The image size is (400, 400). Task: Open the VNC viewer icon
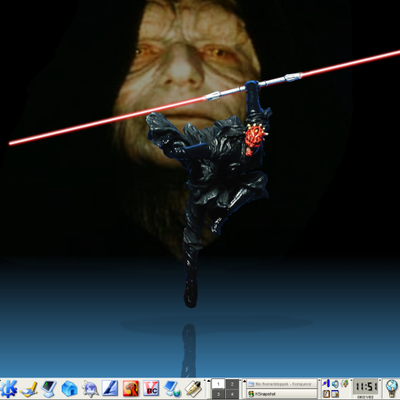tap(151, 389)
